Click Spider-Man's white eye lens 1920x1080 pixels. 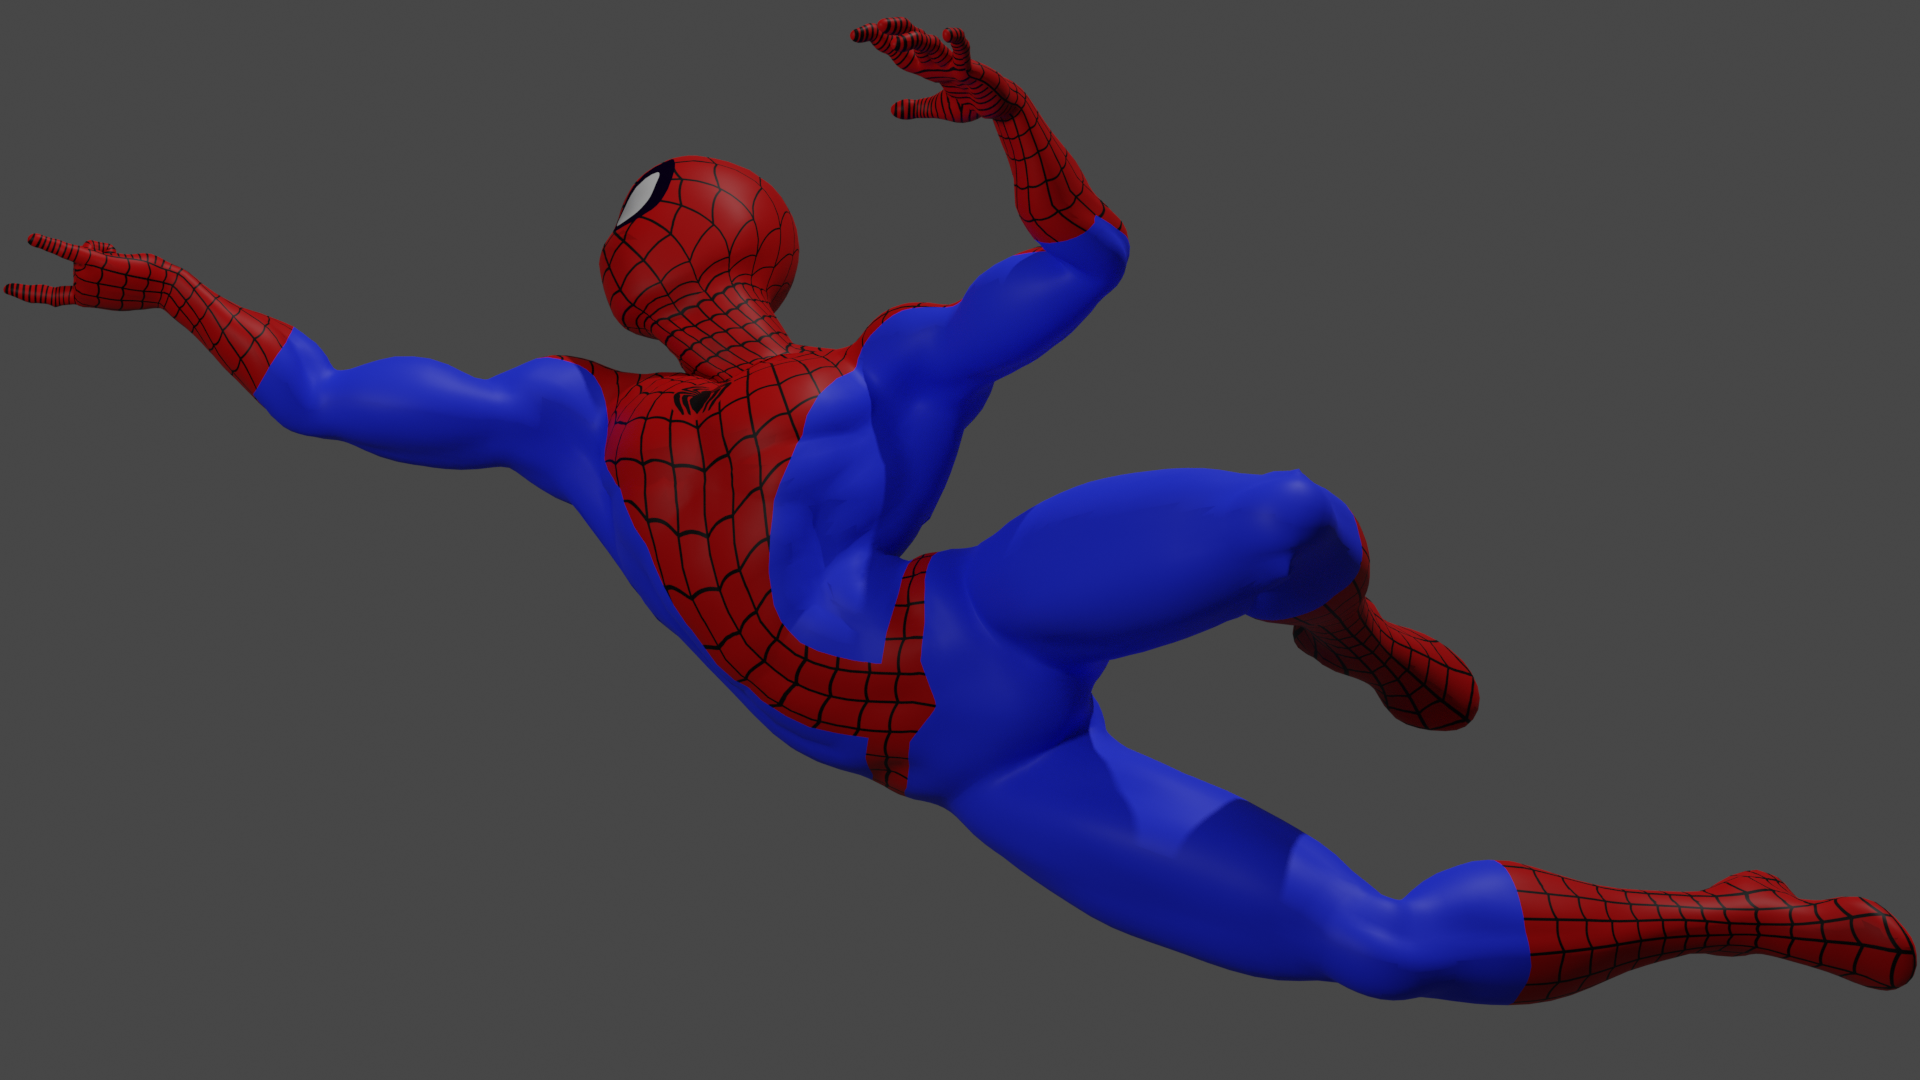[641, 197]
